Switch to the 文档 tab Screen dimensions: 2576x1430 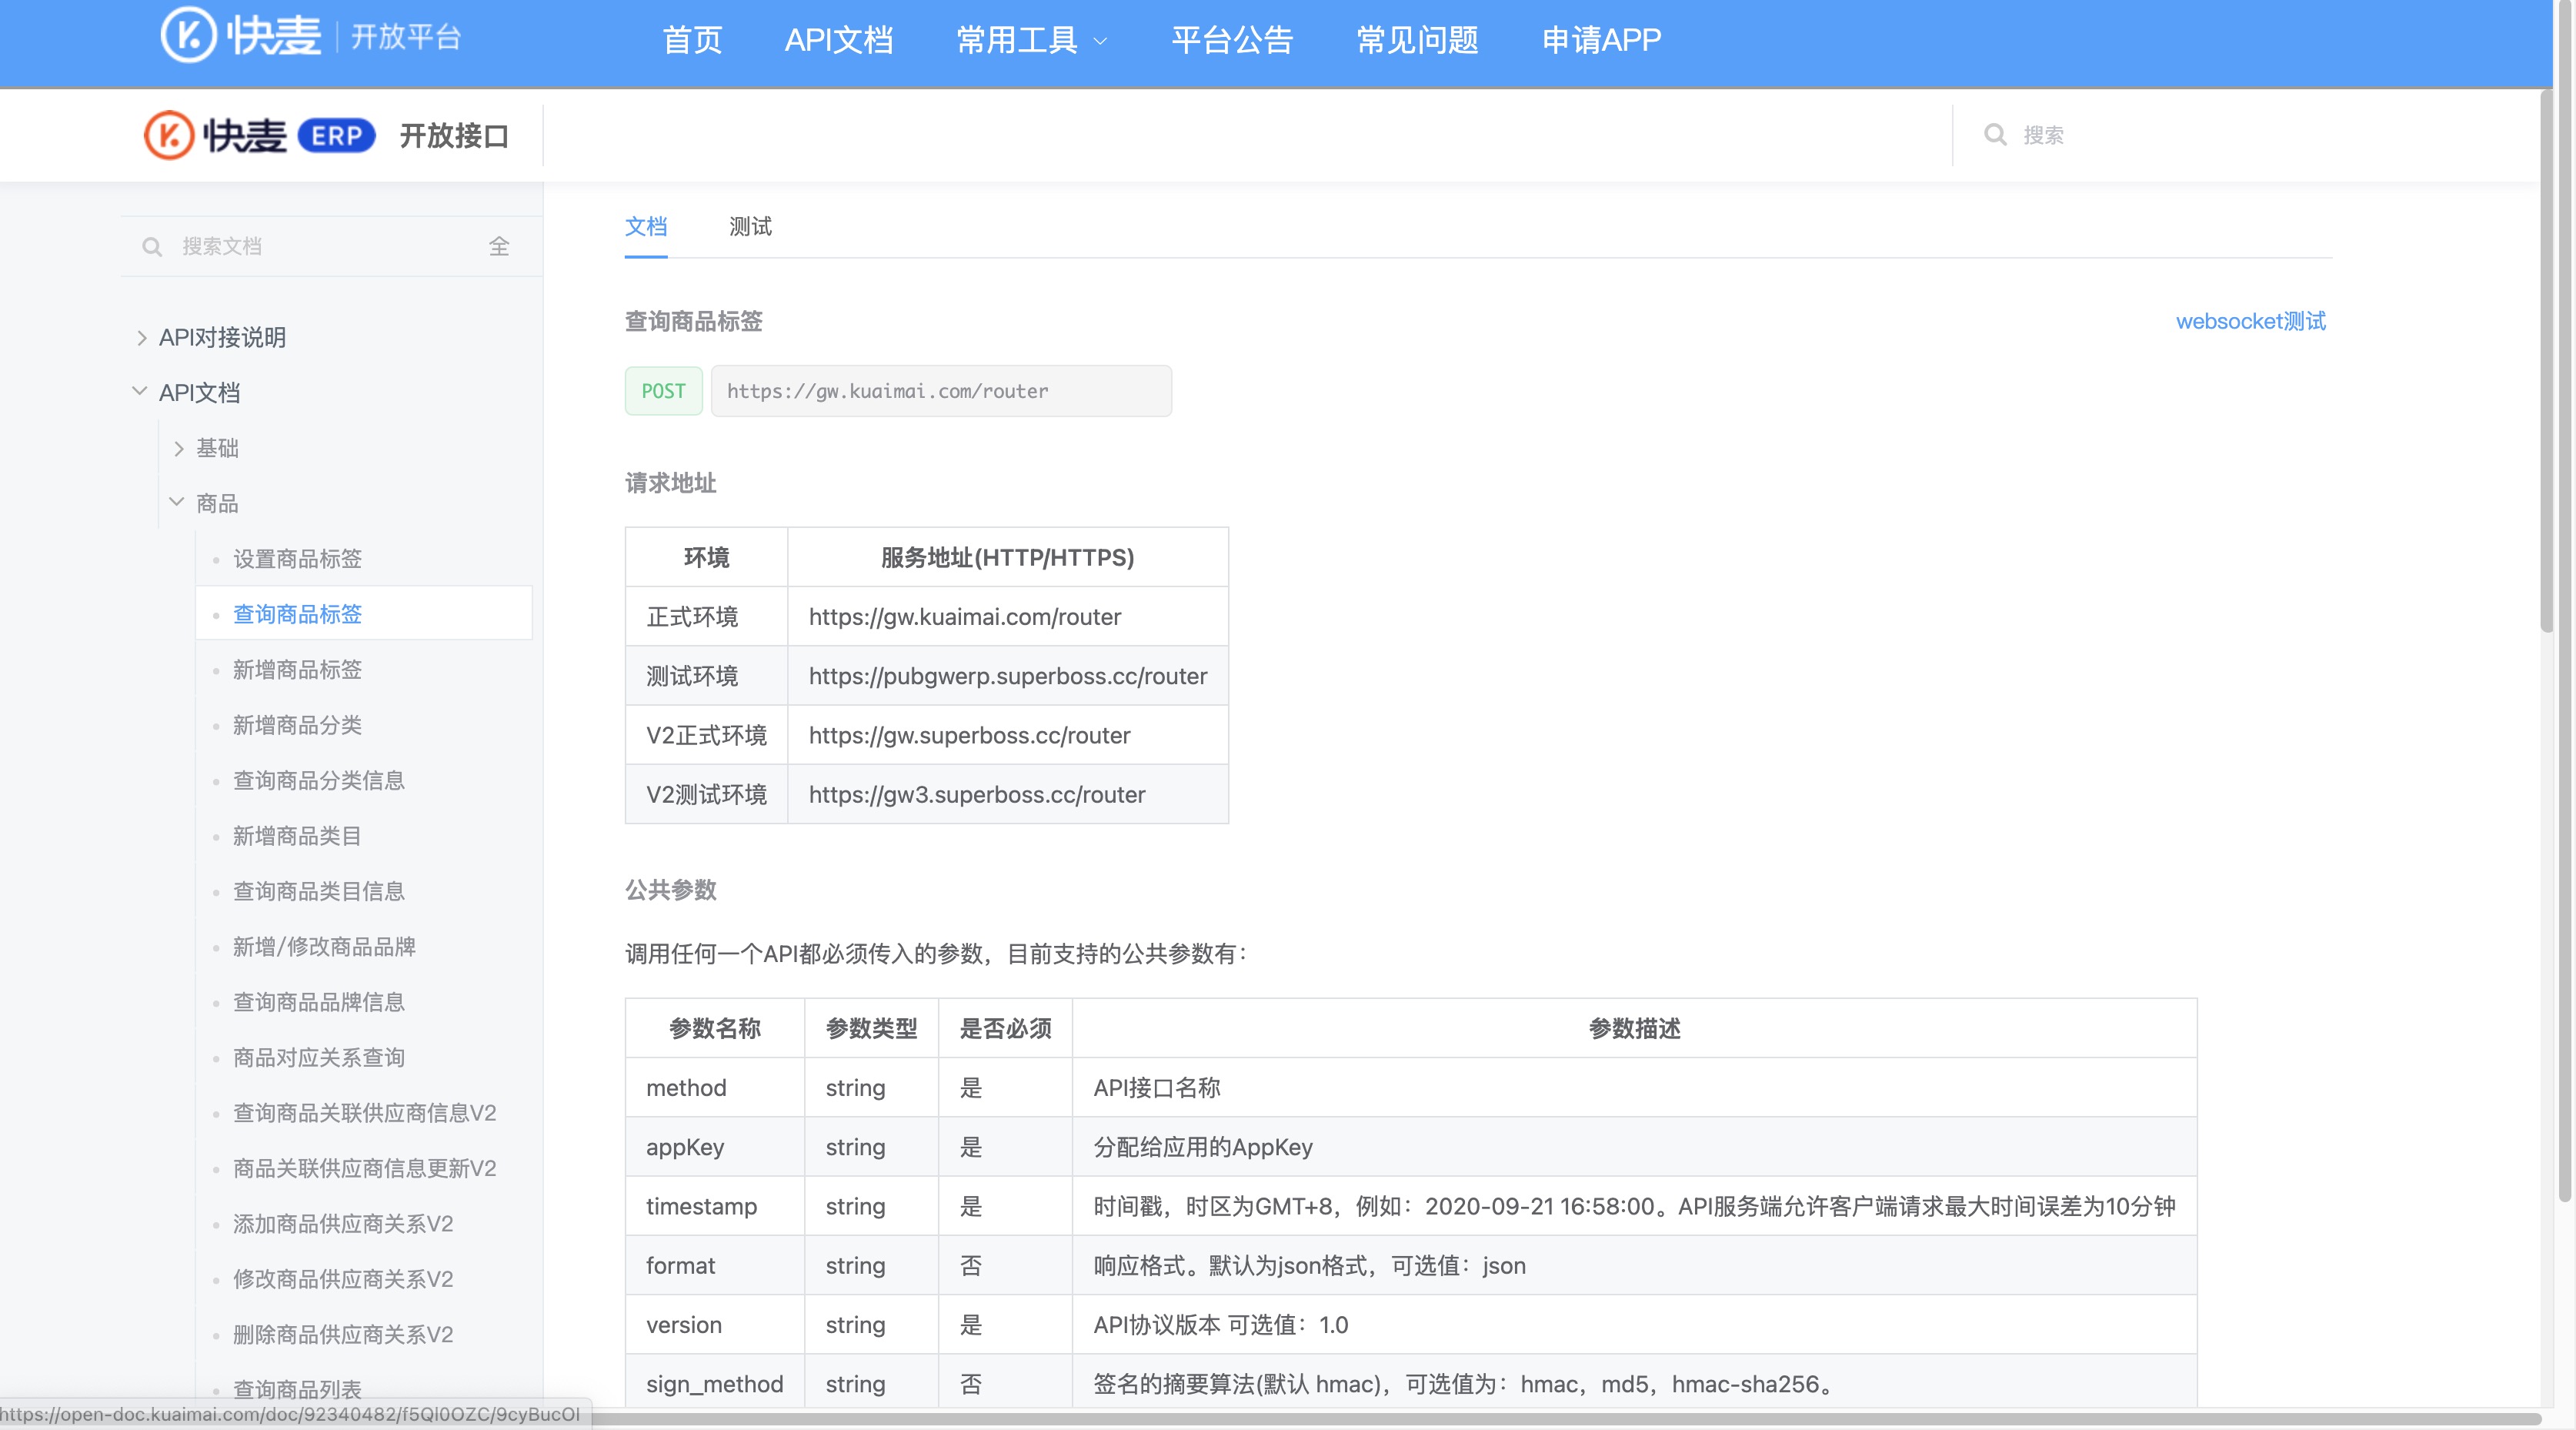click(x=646, y=227)
